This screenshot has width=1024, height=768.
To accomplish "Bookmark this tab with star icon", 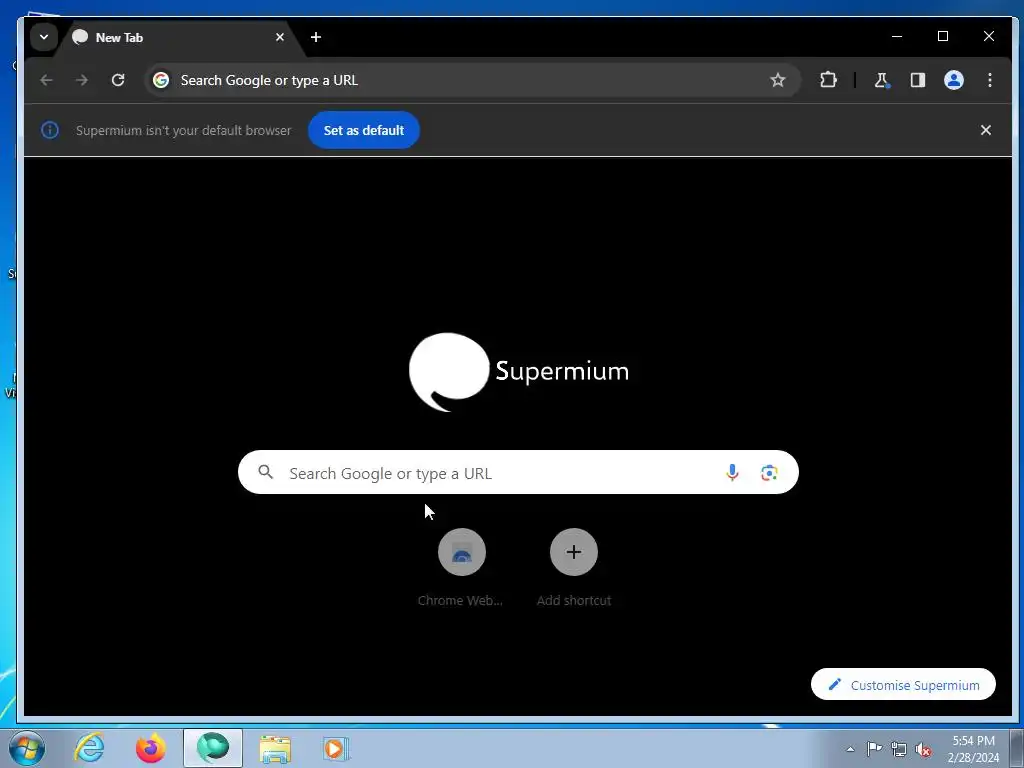I will coord(777,80).
